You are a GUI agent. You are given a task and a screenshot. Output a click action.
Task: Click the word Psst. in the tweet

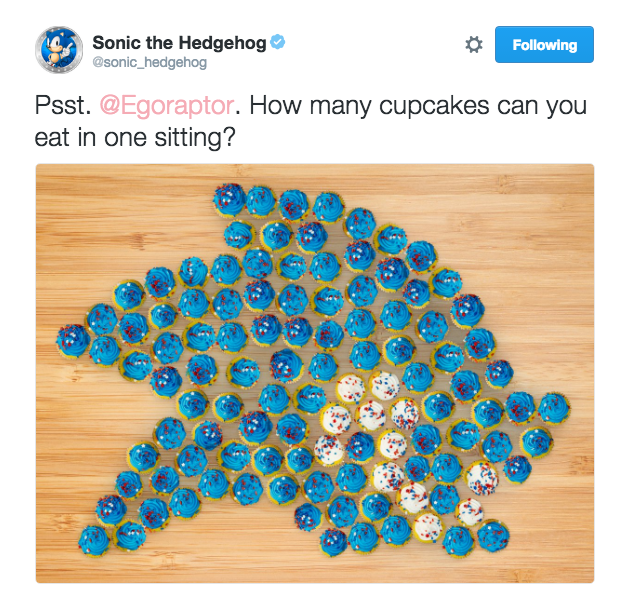tap(63, 106)
